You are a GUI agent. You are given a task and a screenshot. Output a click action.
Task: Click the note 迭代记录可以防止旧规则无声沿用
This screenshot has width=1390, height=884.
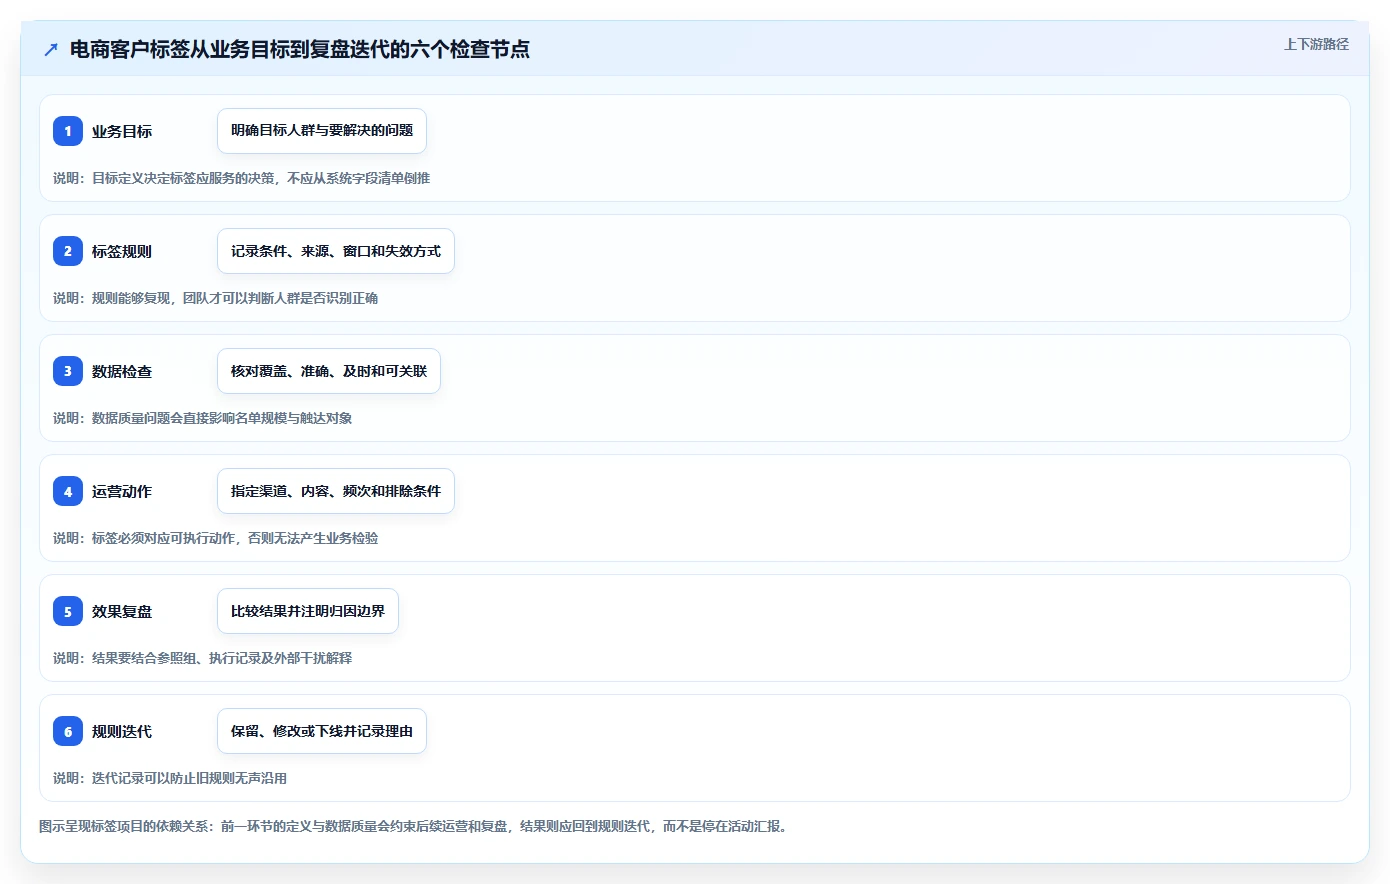click(170, 778)
